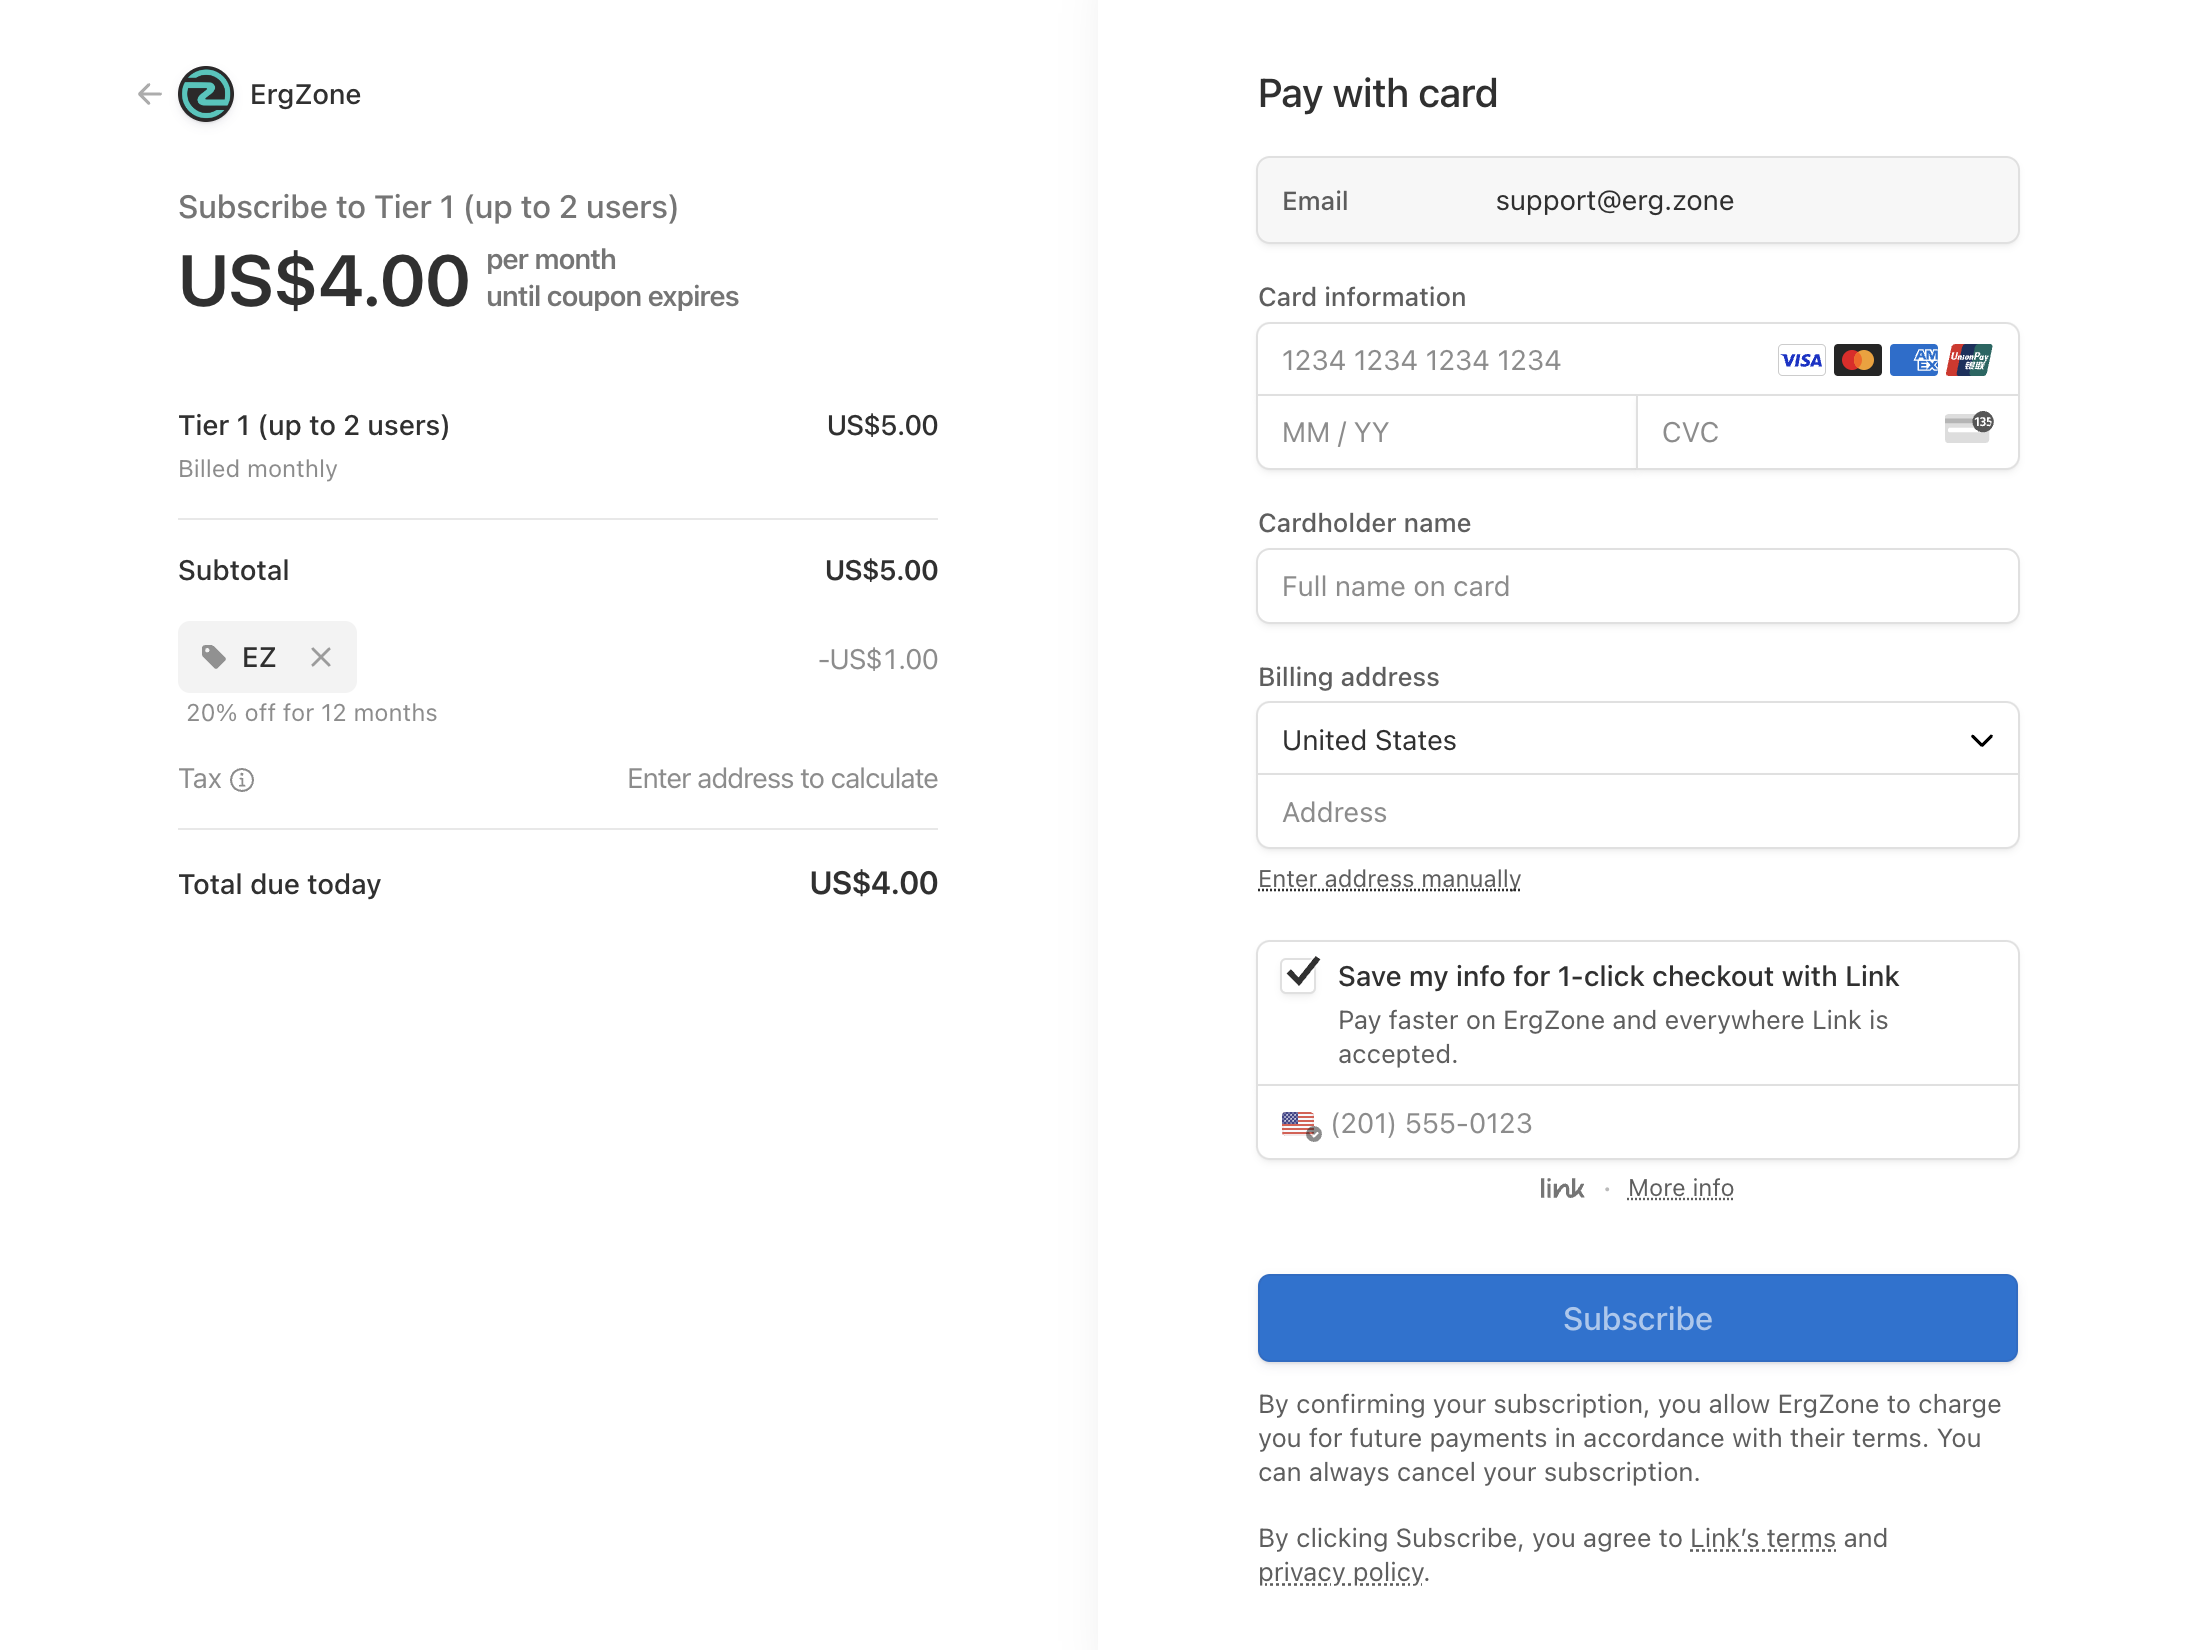
Task: Click the Subscribe button
Action: click(x=1637, y=1318)
